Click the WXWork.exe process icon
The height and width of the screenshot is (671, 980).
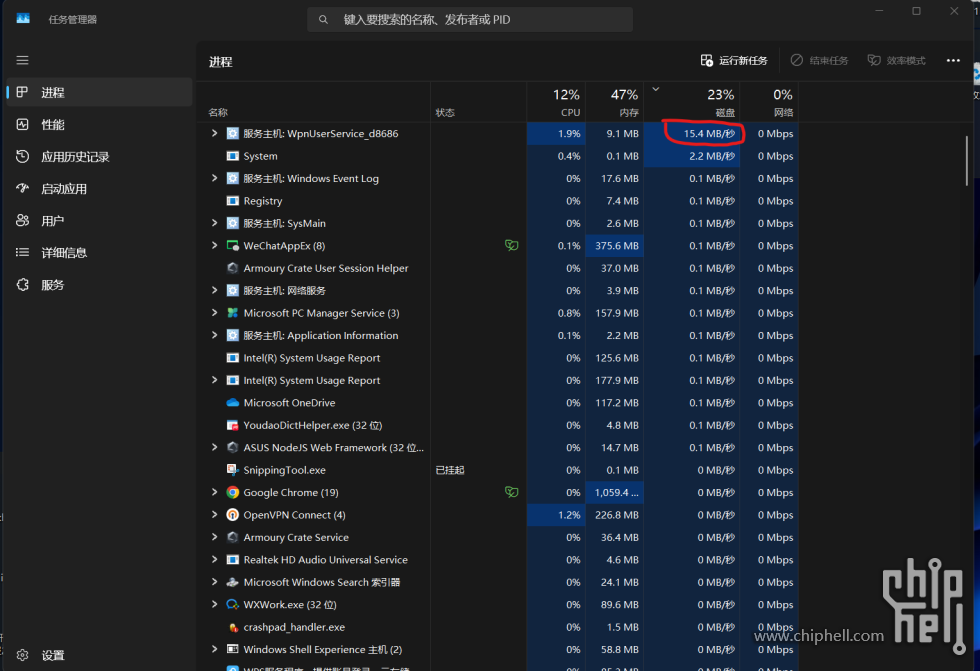coord(232,605)
